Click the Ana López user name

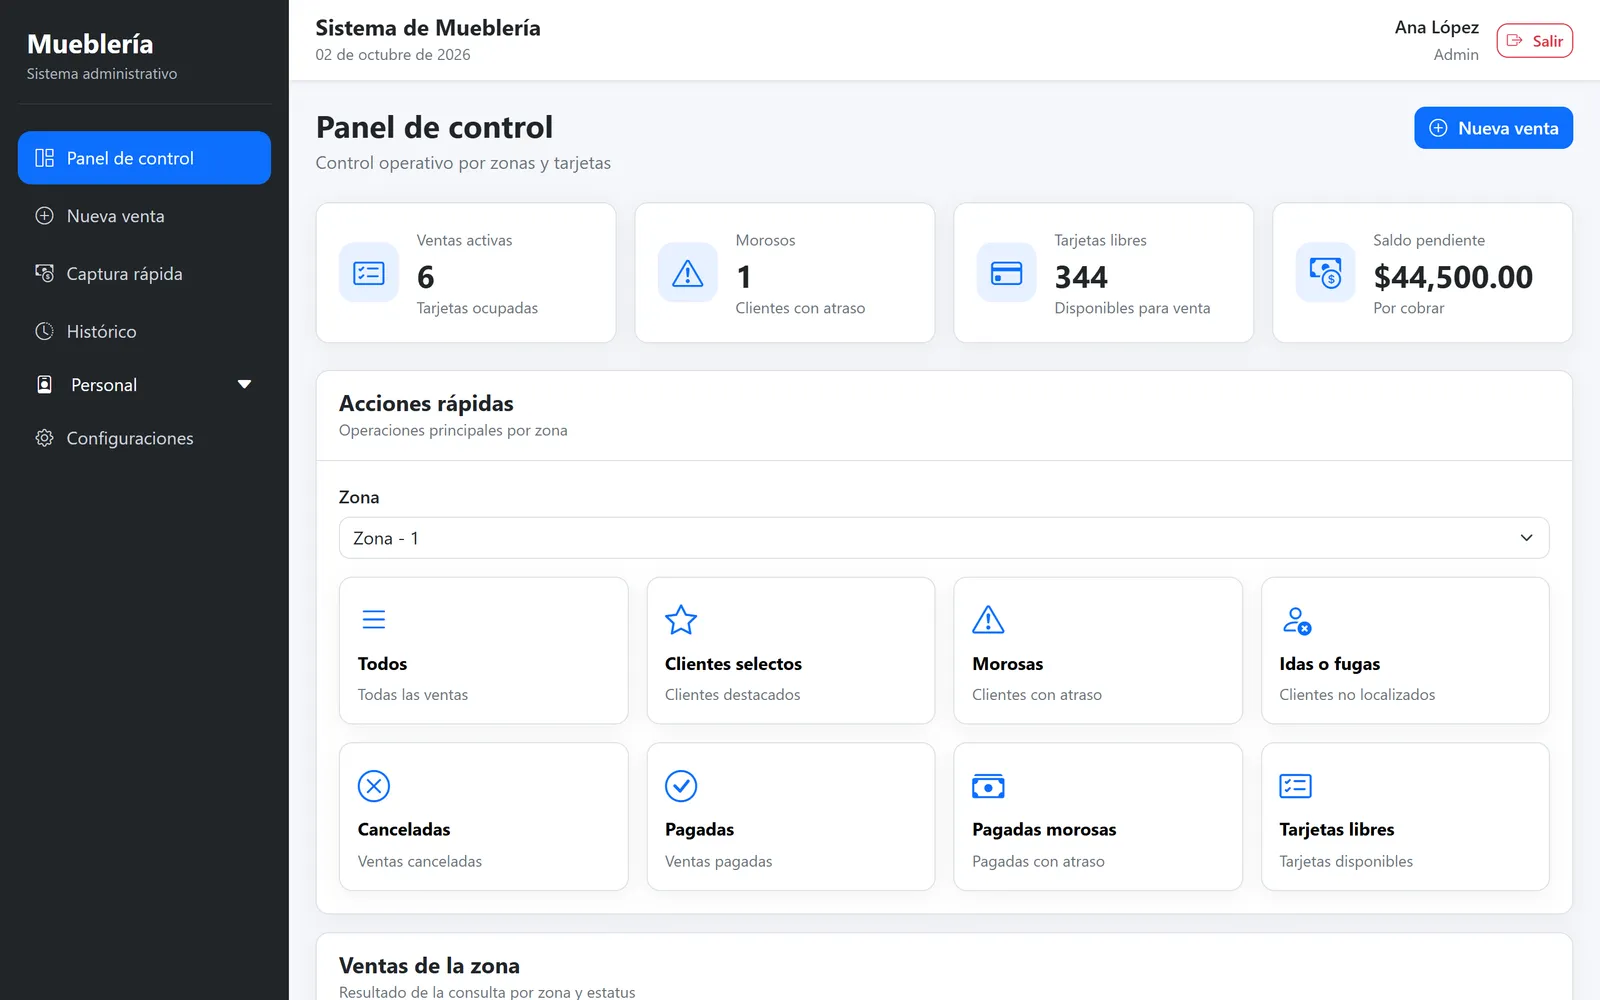(x=1436, y=28)
